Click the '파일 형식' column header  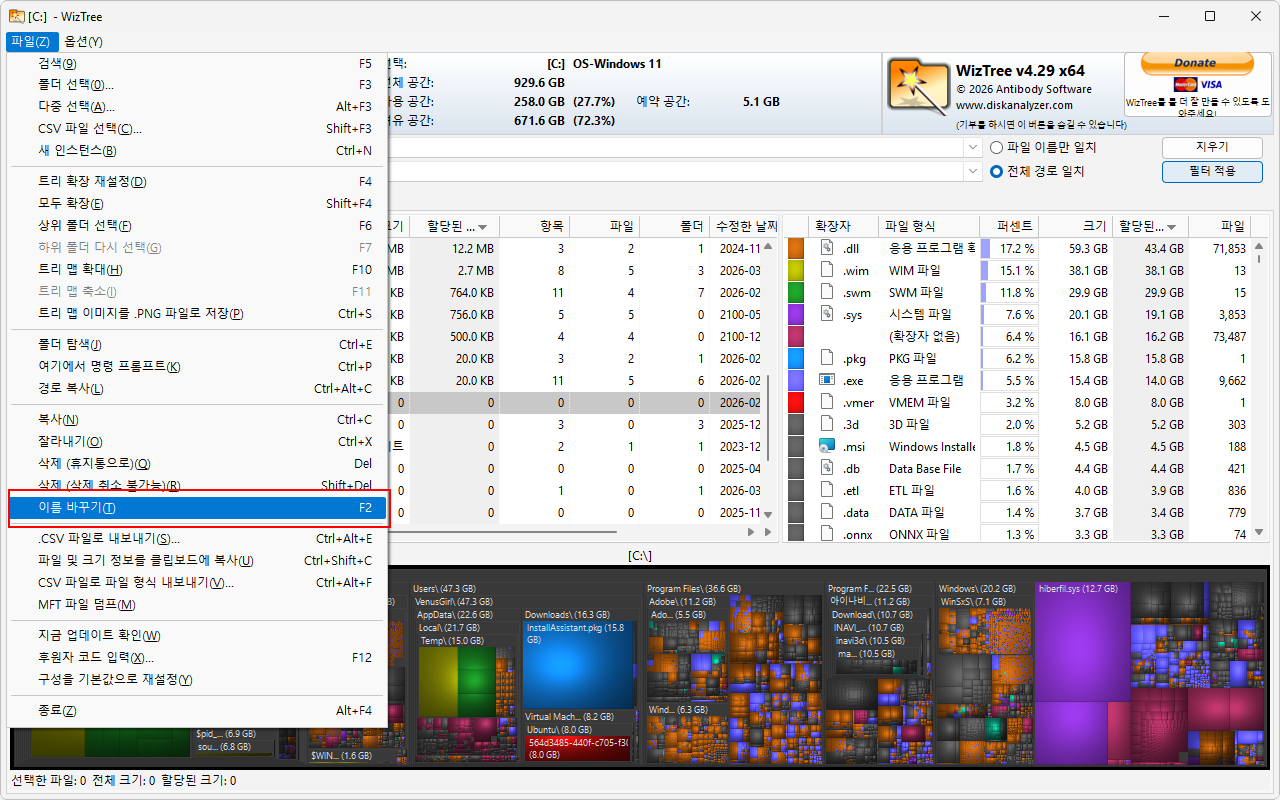click(929, 226)
